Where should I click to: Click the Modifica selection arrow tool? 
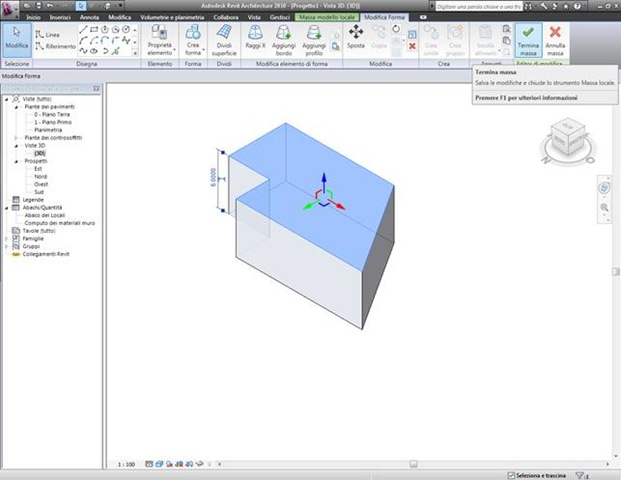[17, 40]
